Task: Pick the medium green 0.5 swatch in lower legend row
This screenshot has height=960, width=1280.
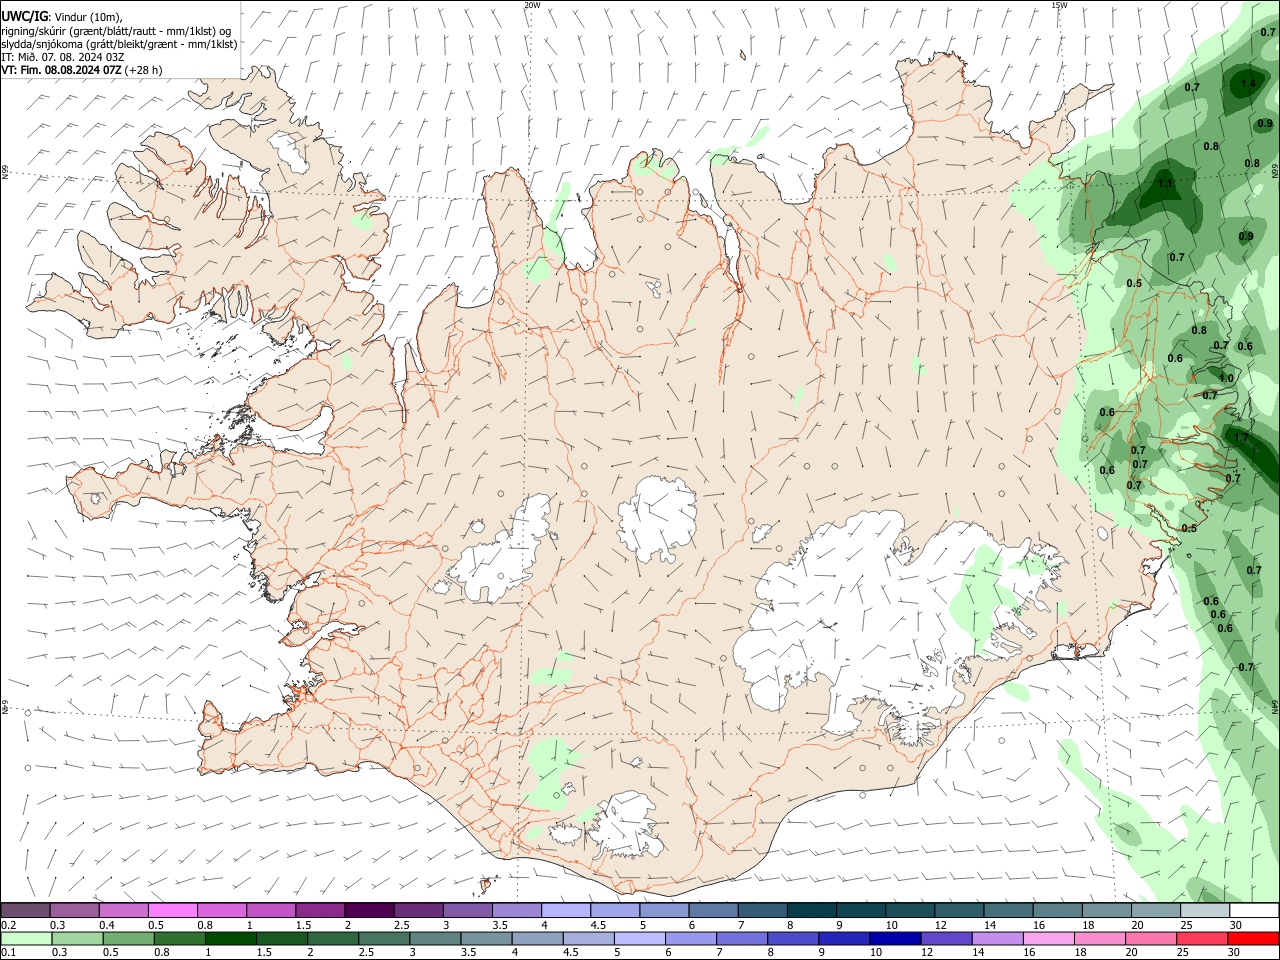Action: (x=128, y=938)
